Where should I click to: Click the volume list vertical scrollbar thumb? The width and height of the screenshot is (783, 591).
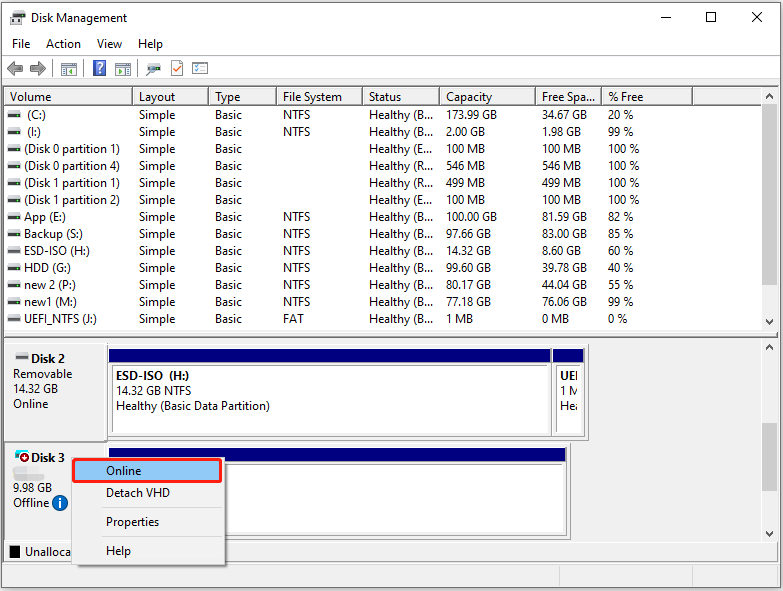point(770,195)
